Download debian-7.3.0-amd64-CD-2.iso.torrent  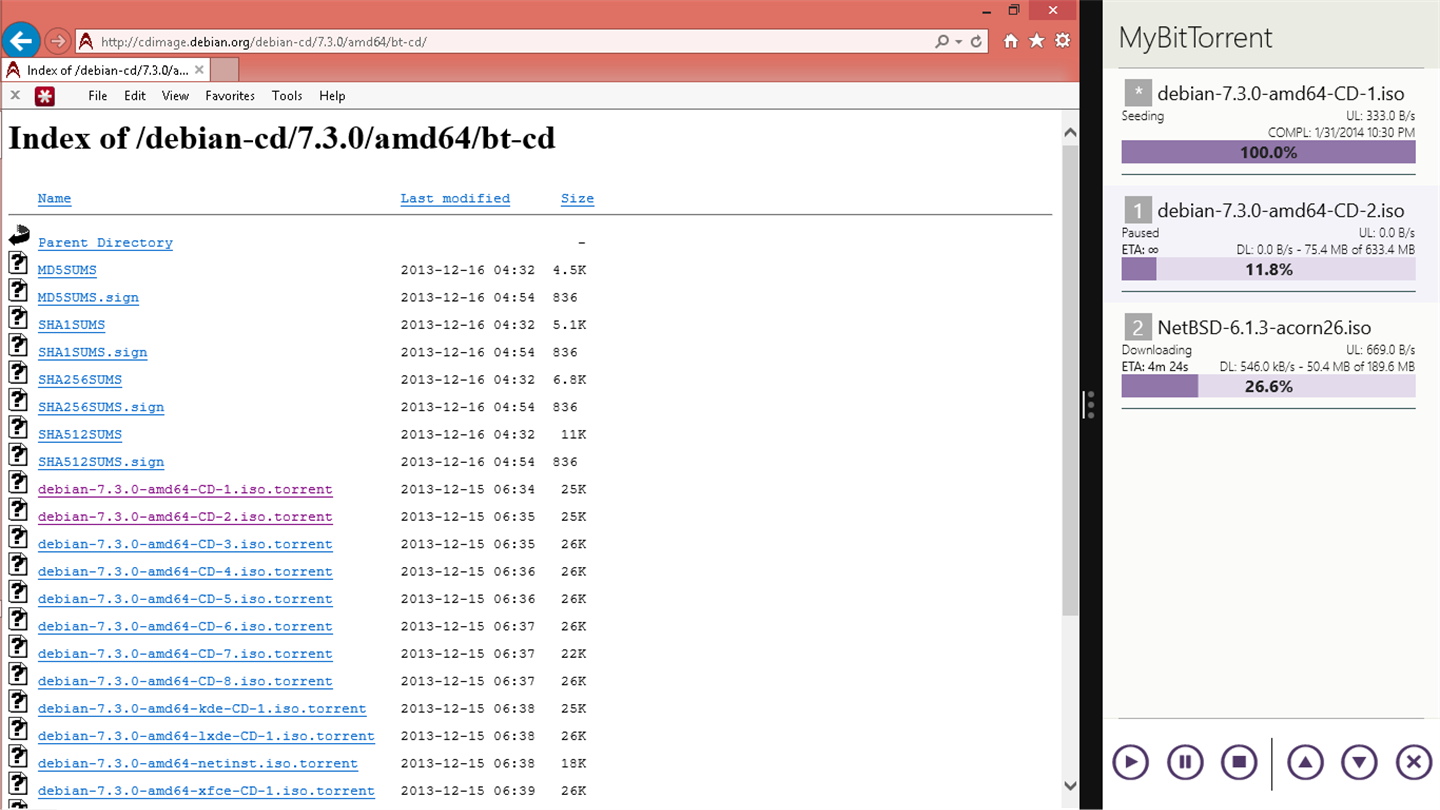tap(185, 517)
